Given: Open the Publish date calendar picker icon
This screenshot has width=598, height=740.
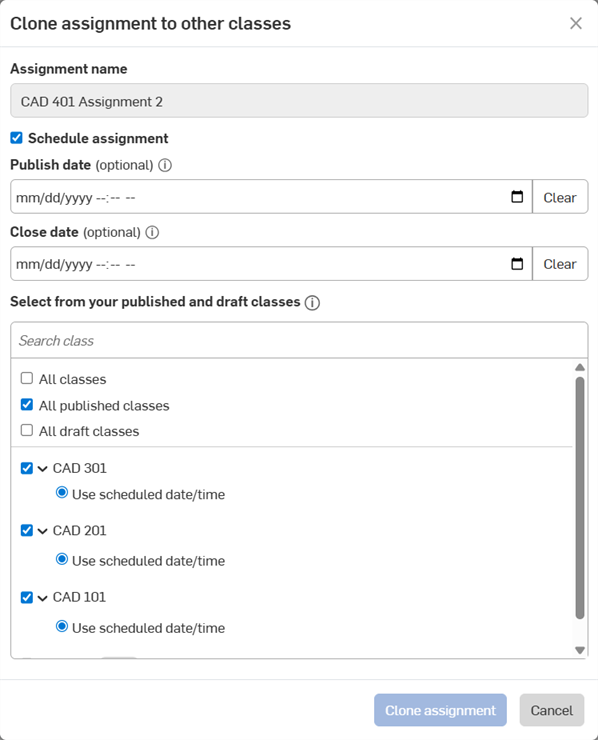Looking at the screenshot, I should point(517,197).
